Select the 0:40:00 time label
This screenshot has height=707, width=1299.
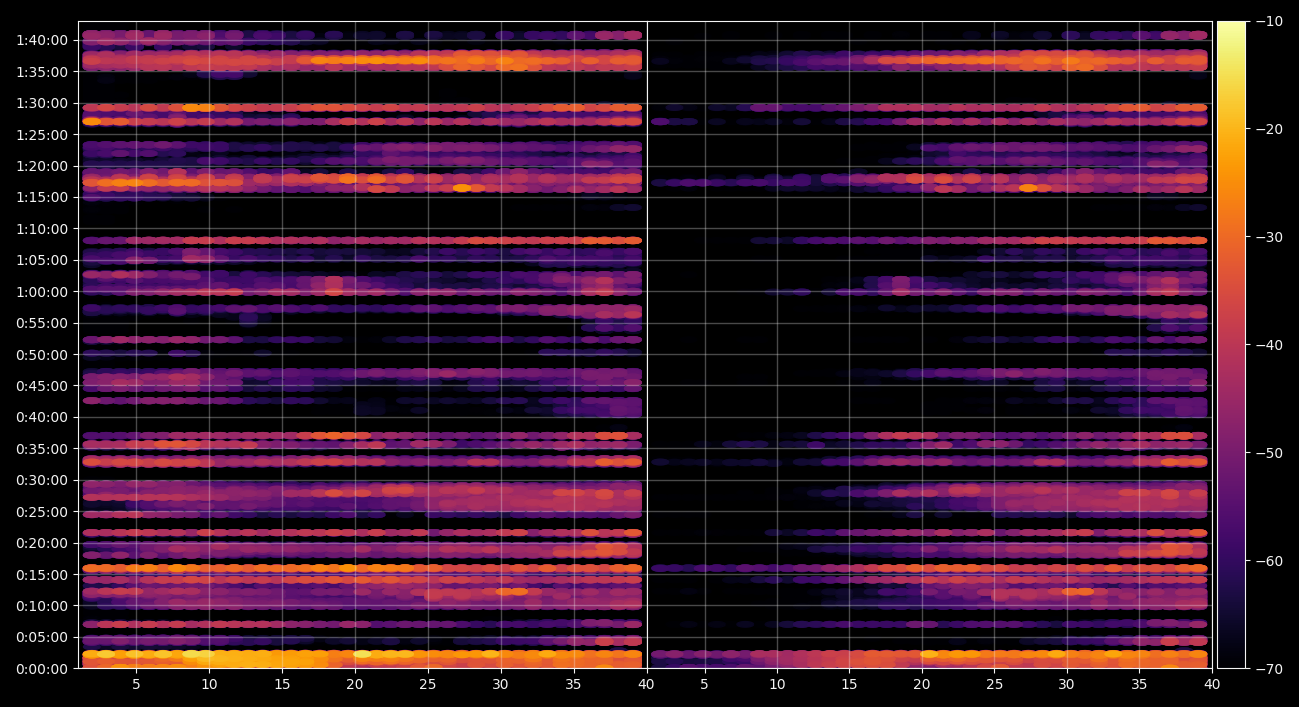(42, 417)
